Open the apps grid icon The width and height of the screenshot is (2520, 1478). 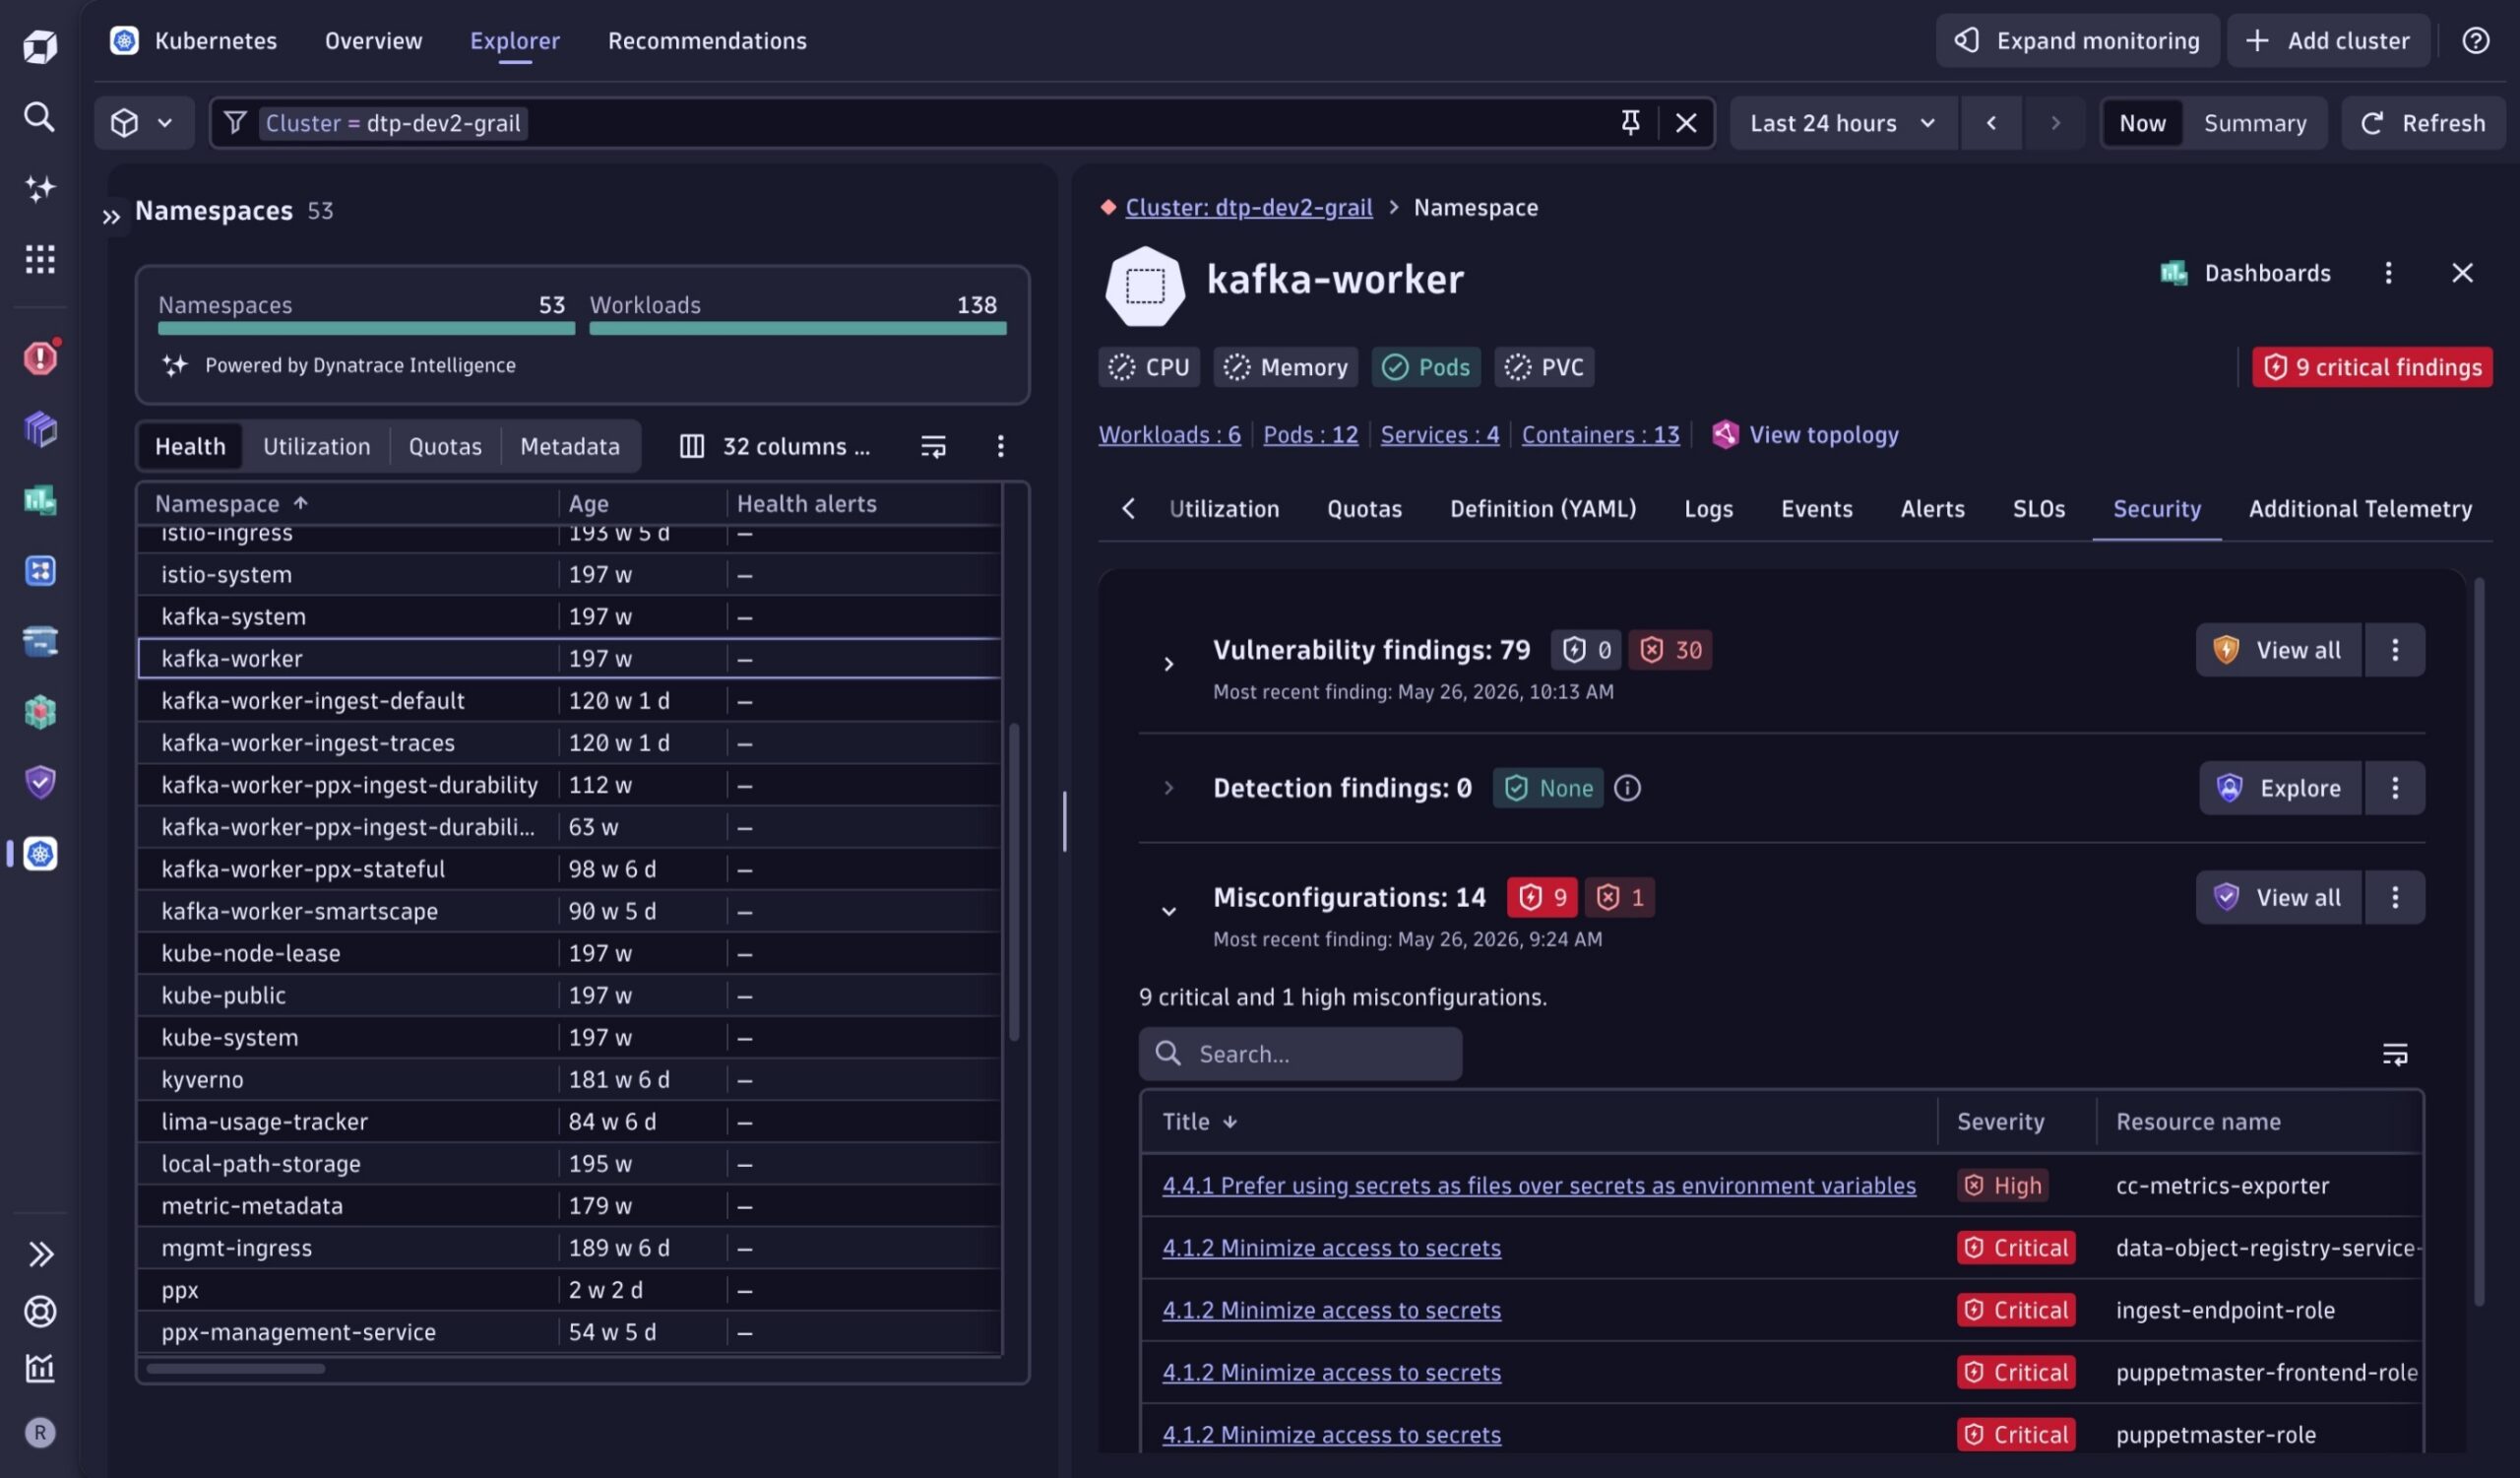point(40,259)
